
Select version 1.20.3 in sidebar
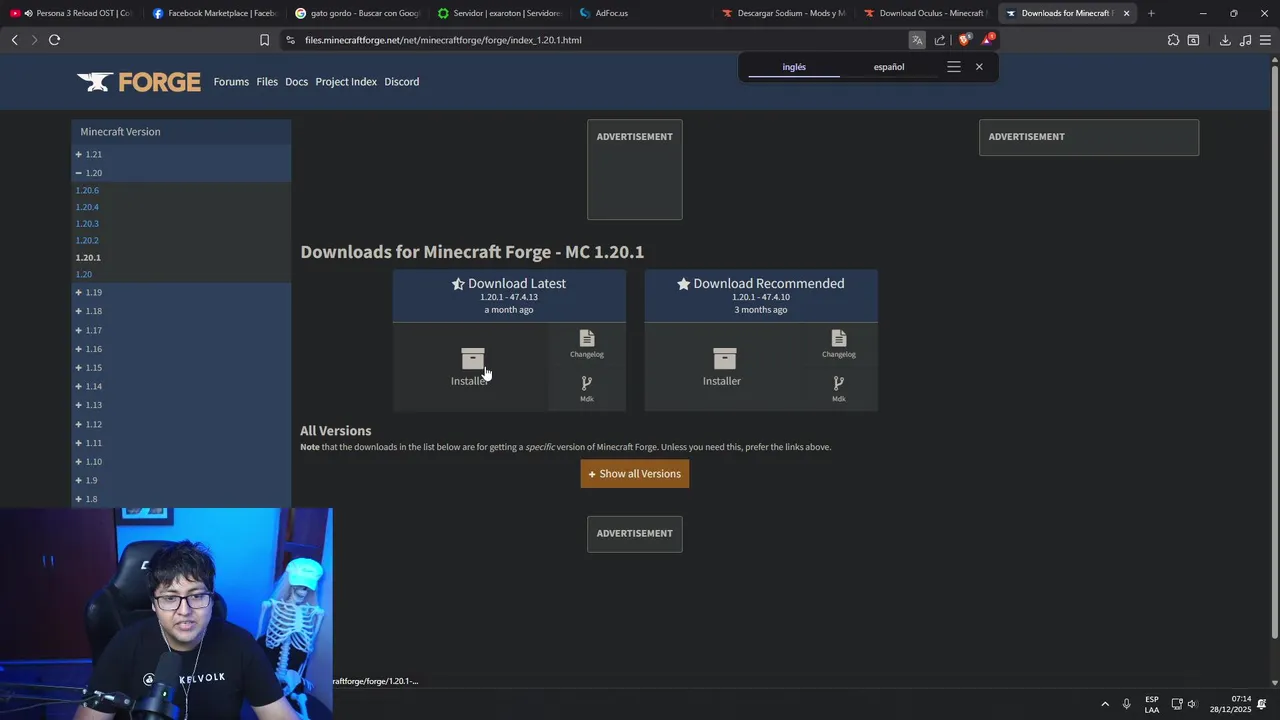[x=87, y=224]
